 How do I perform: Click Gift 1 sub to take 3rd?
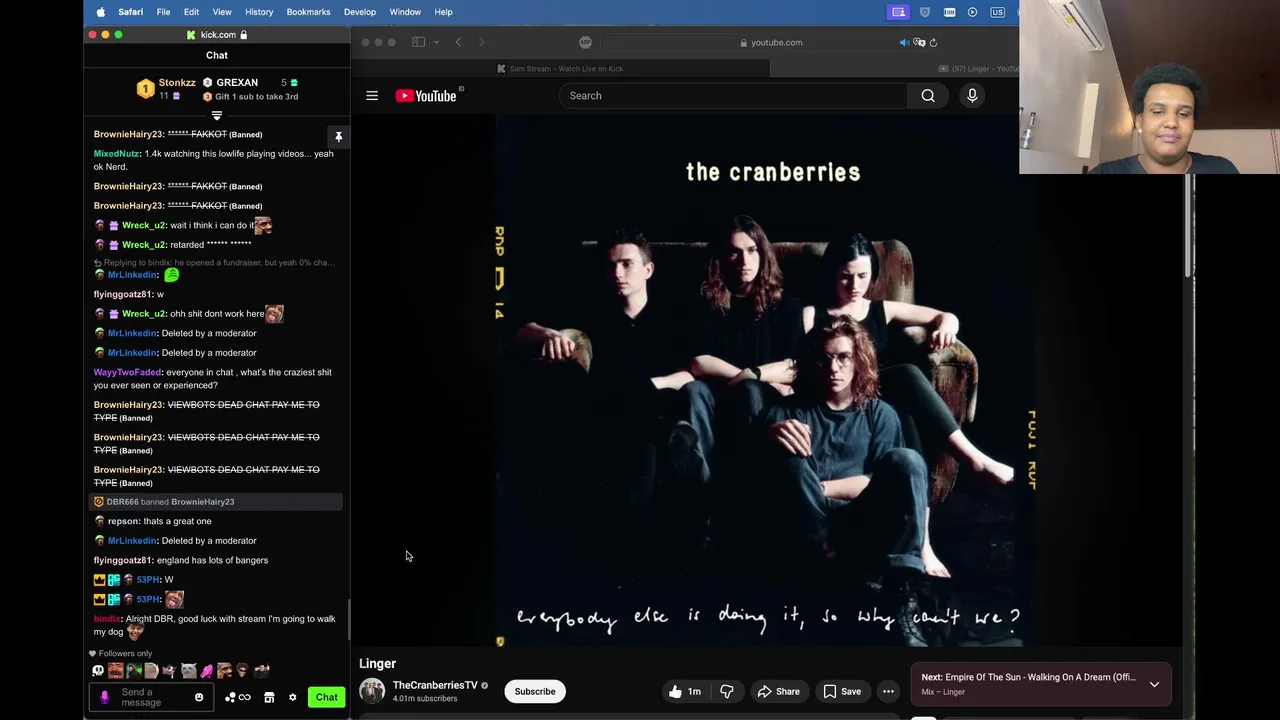[x=256, y=97]
